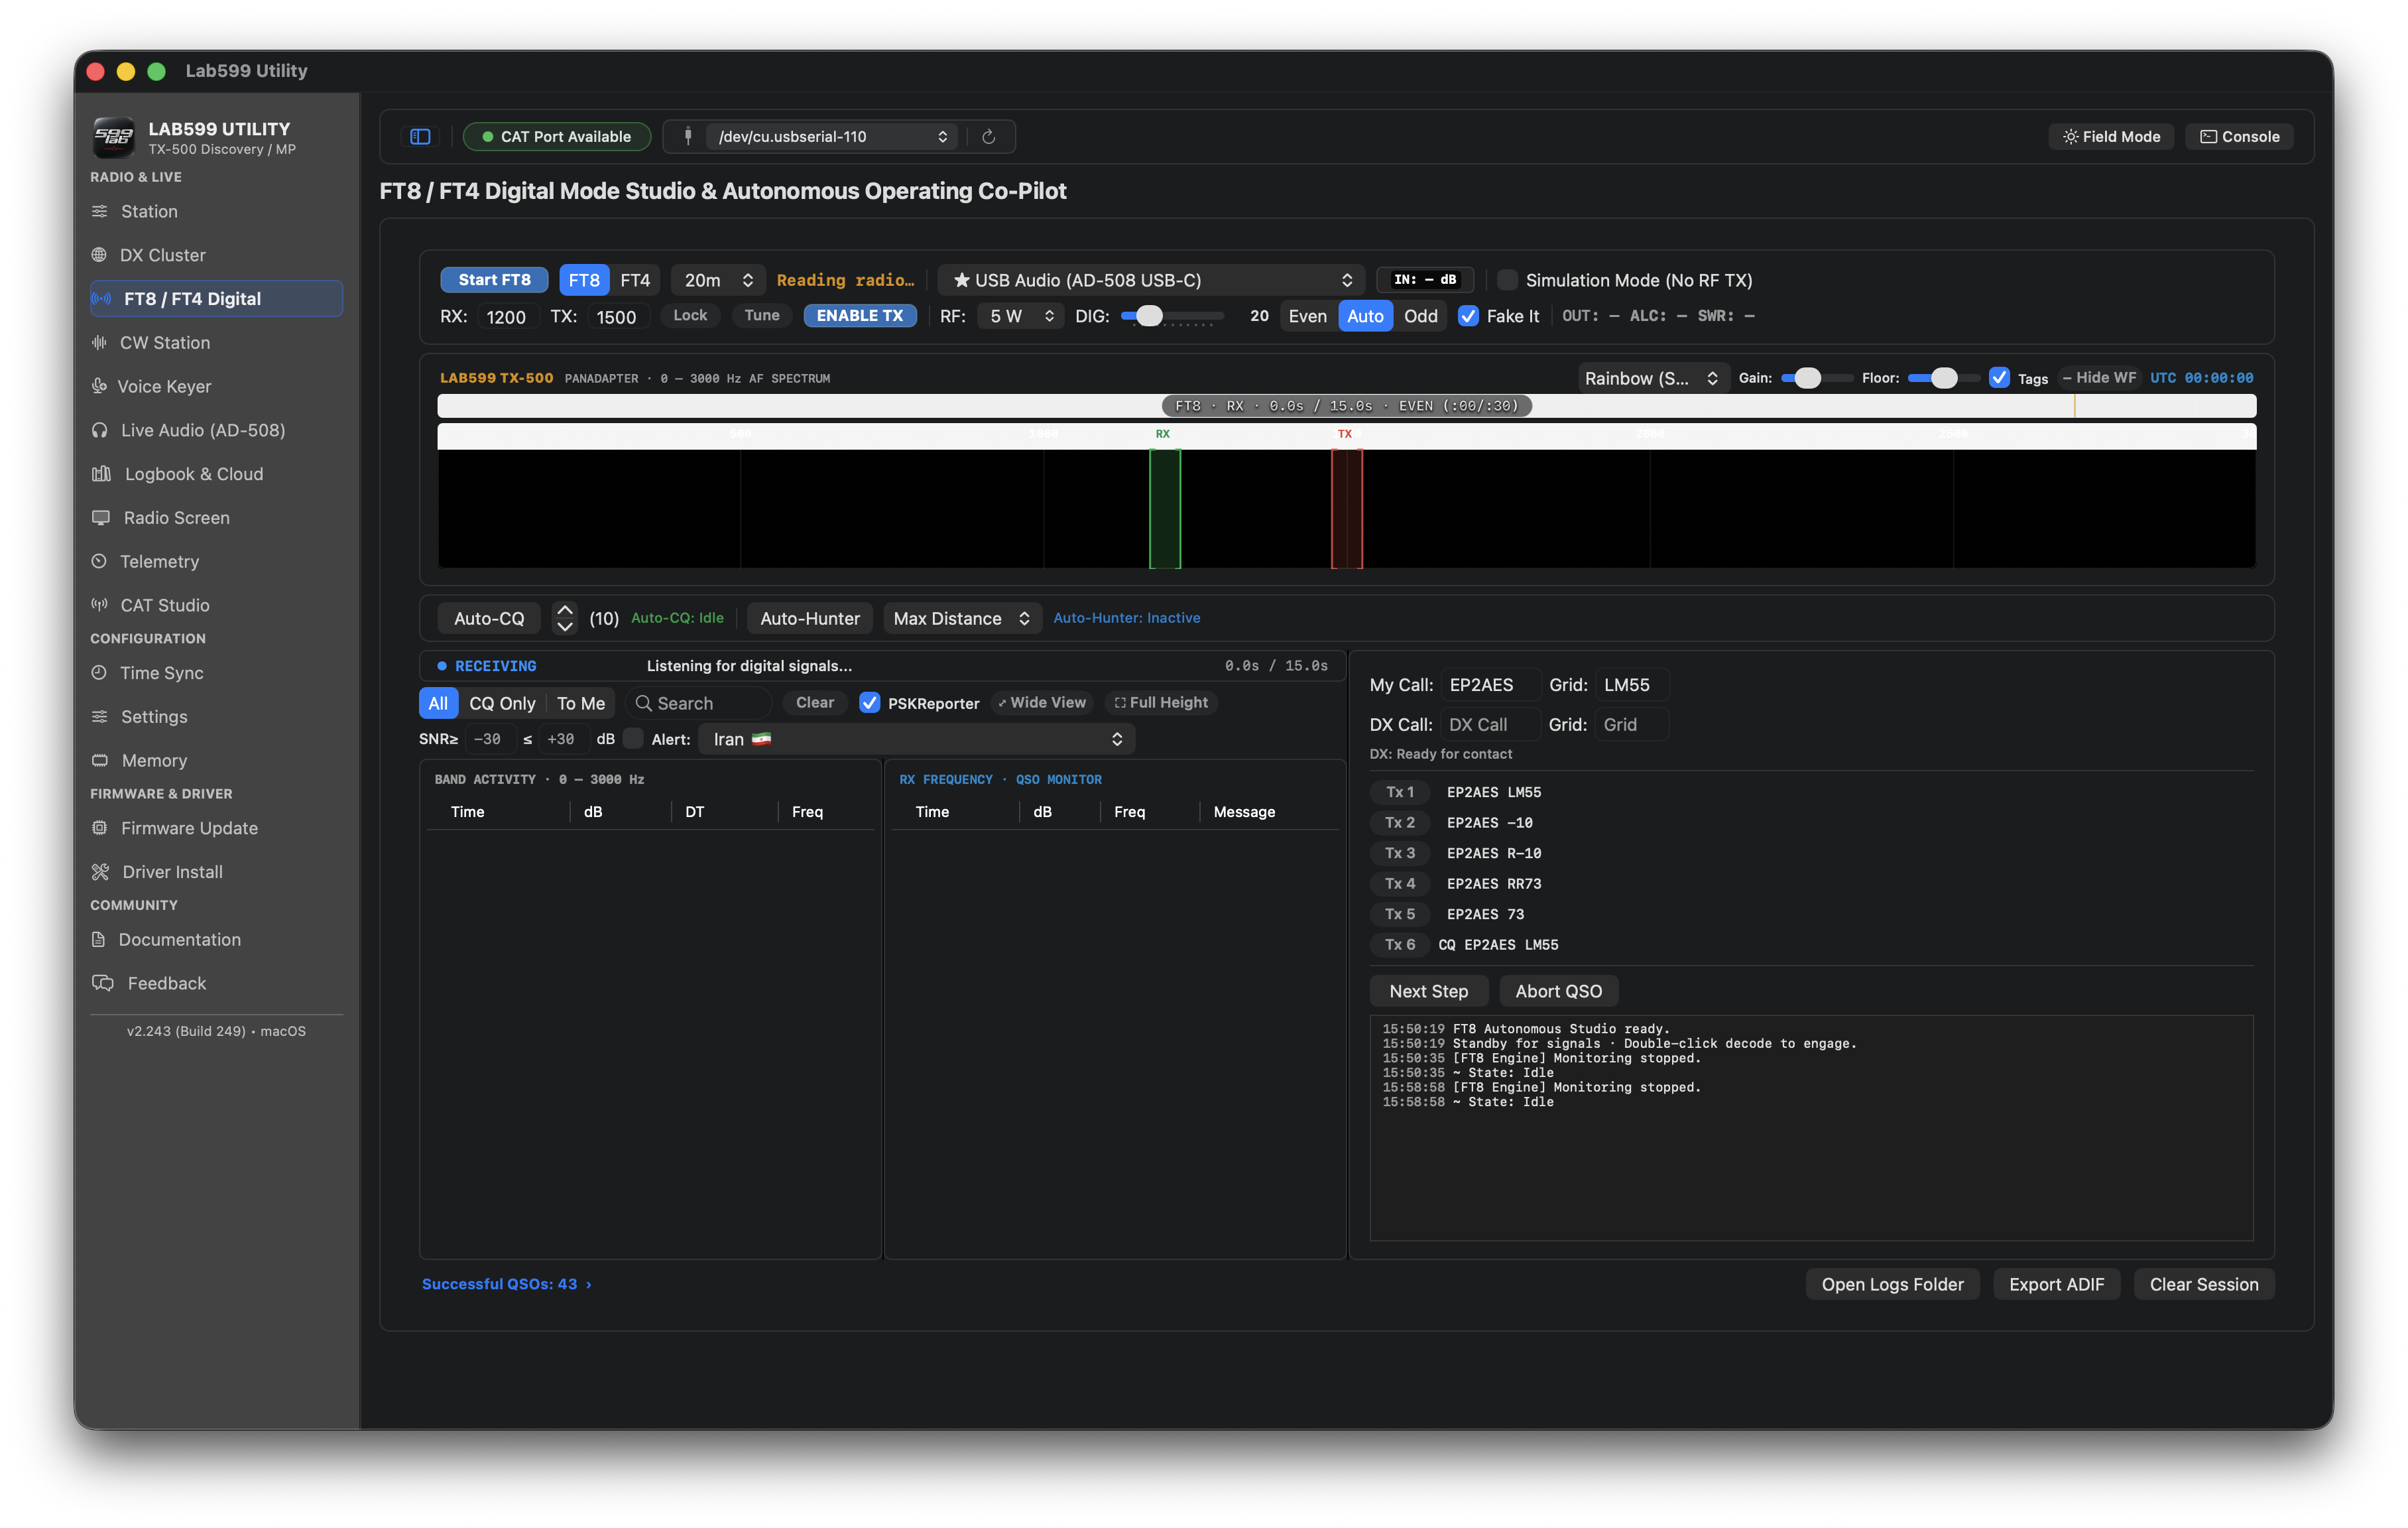The height and width of the screenshot is (1528, 2408).
Task: Click the DX Call input field
Action: point(1490,725)
